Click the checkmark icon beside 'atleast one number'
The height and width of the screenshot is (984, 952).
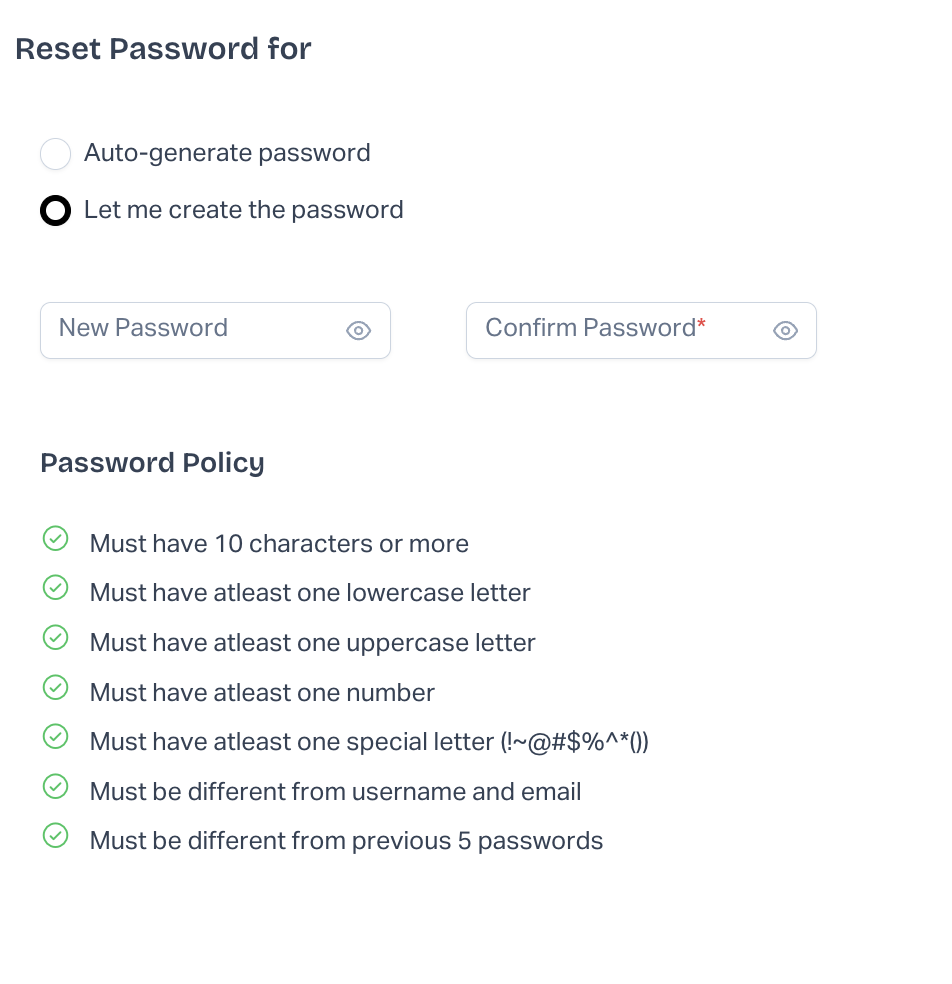click(x=55, y=688)
